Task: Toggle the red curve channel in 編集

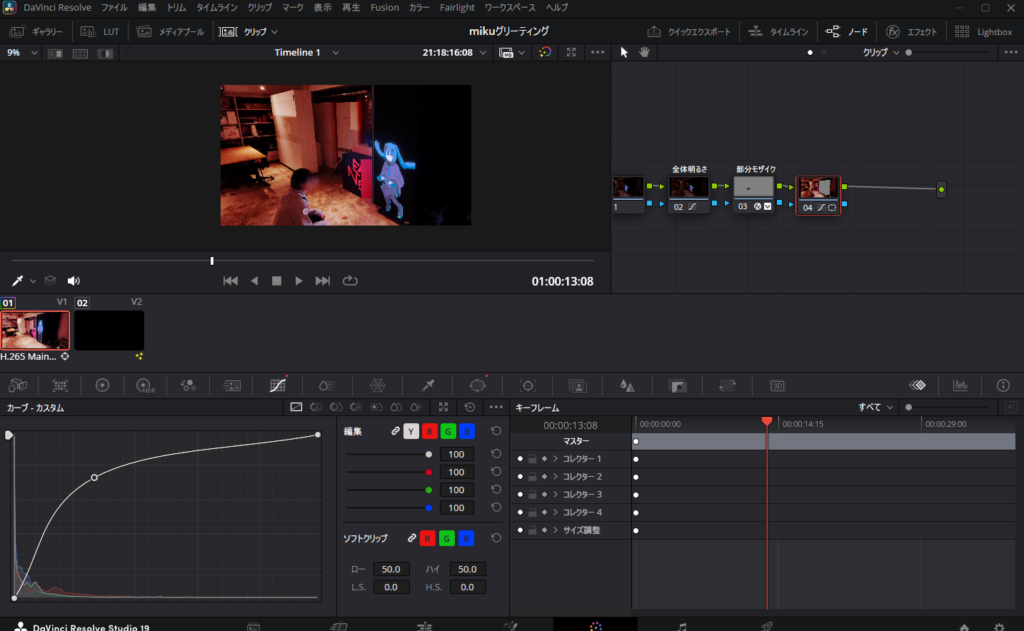Action: 429,431
